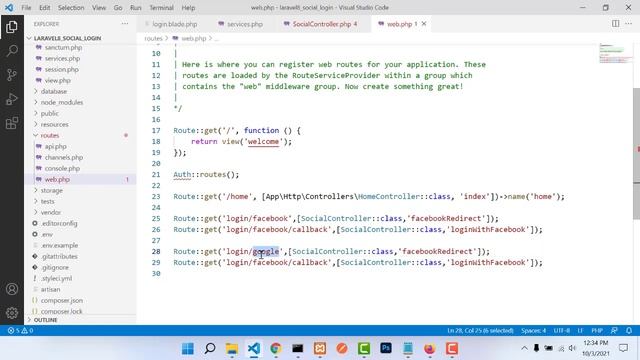Expand the tests folder

(47, 202)
